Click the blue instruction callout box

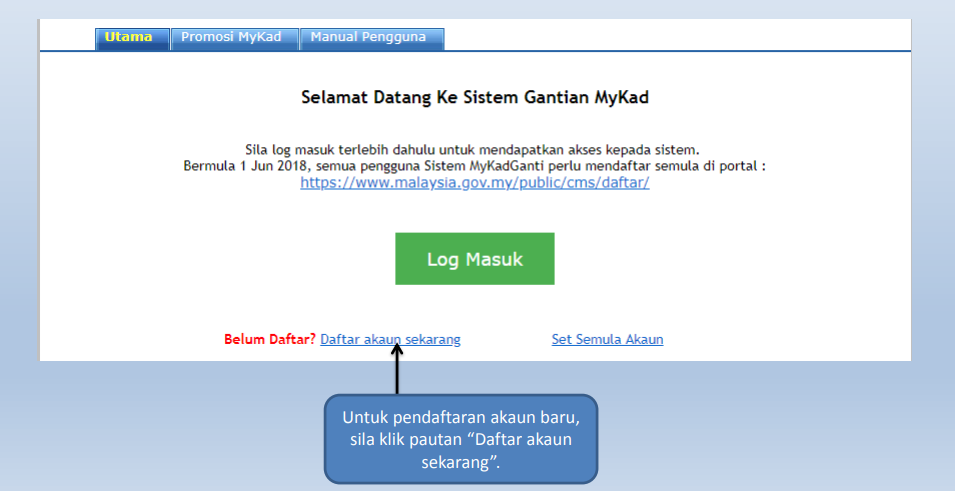click(461, 436)
